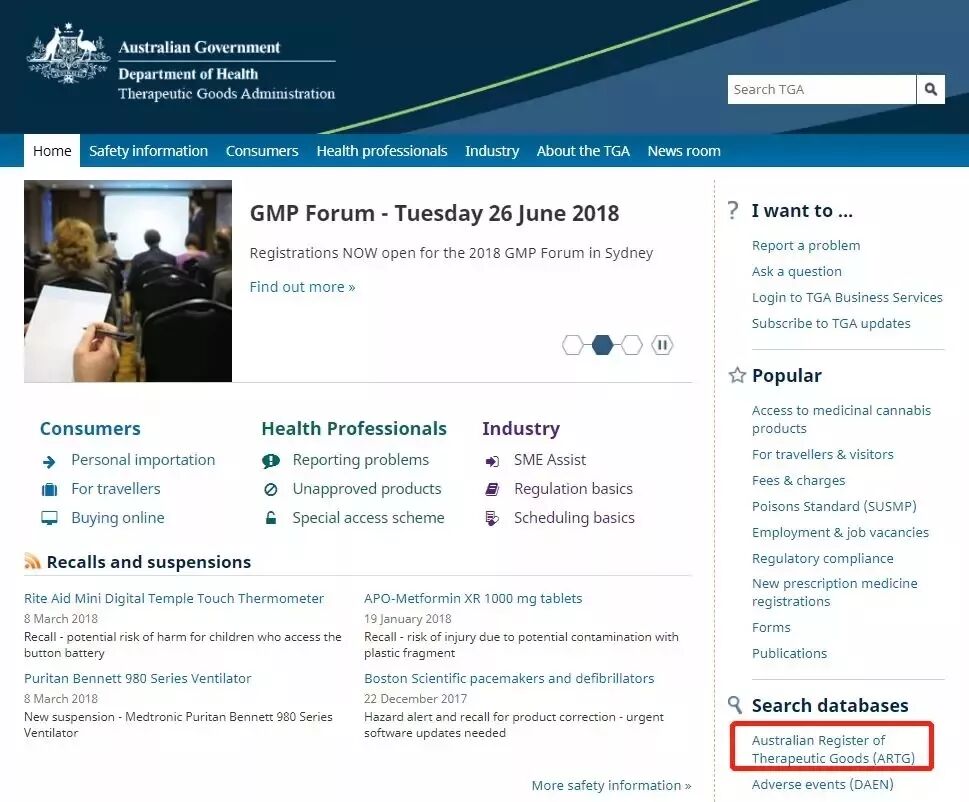The image size is (969, 802).
Task: Open the News room menu
Action: (x=684, y=151)
